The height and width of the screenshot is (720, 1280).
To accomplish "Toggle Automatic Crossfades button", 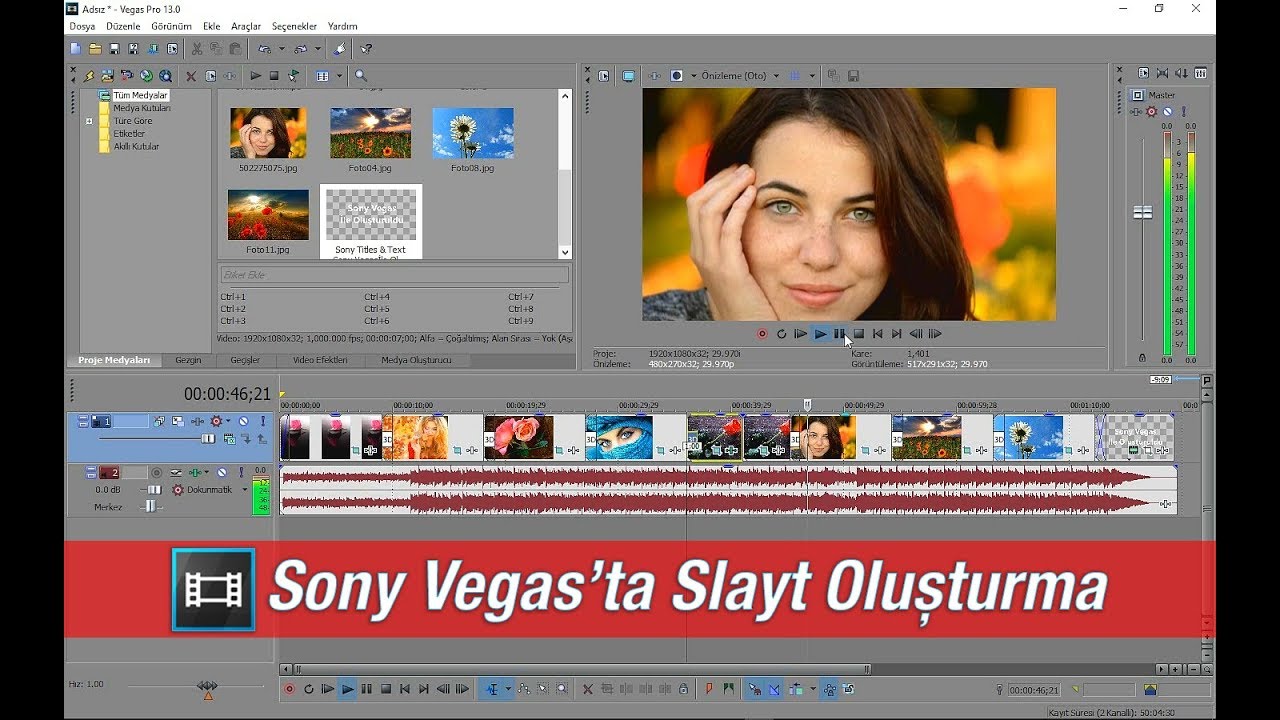I will click(774, 689).
